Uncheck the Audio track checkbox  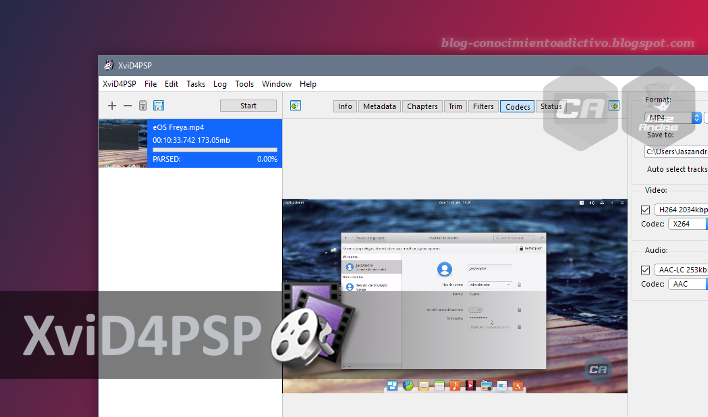[x=645, y=270]
